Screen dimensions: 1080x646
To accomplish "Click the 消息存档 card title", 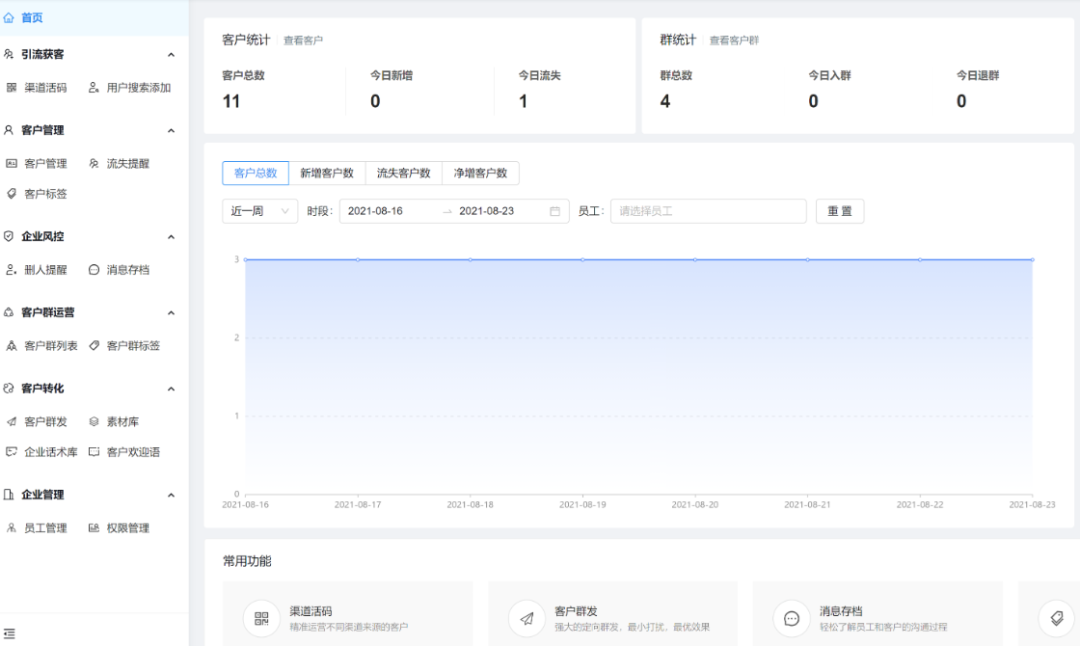I will click(841, 611).
